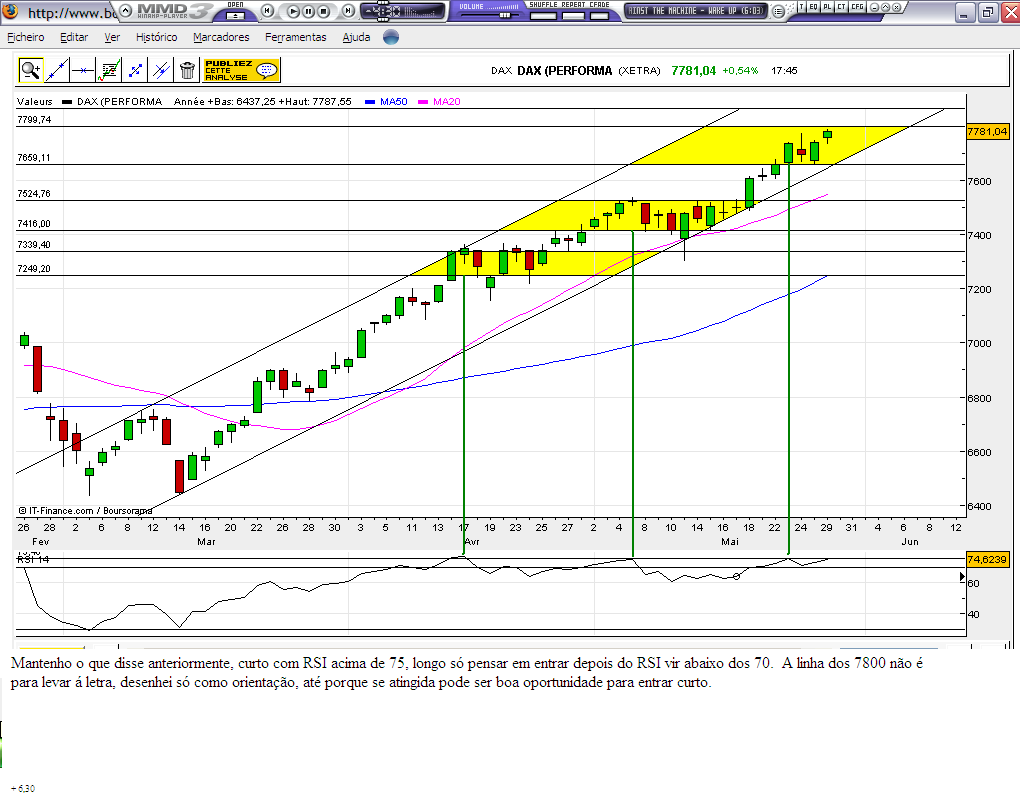Click the MA20 magenta legend swatch

(423, 101)
